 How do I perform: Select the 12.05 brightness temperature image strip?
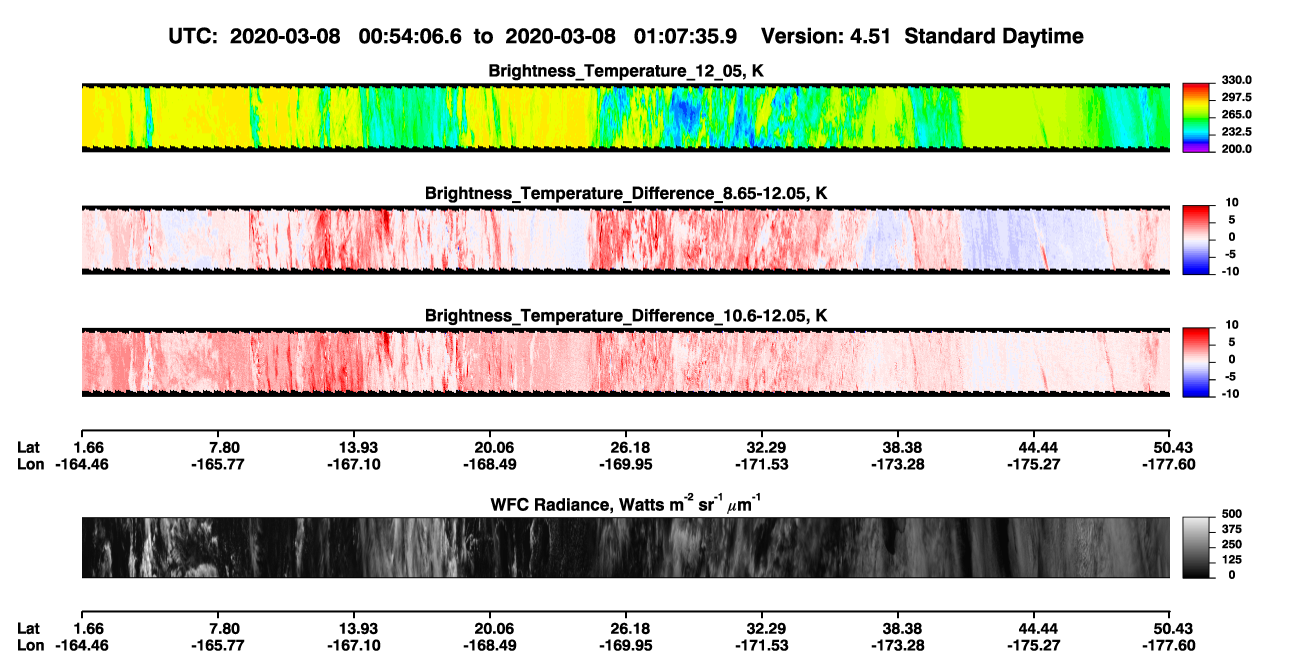625,117
